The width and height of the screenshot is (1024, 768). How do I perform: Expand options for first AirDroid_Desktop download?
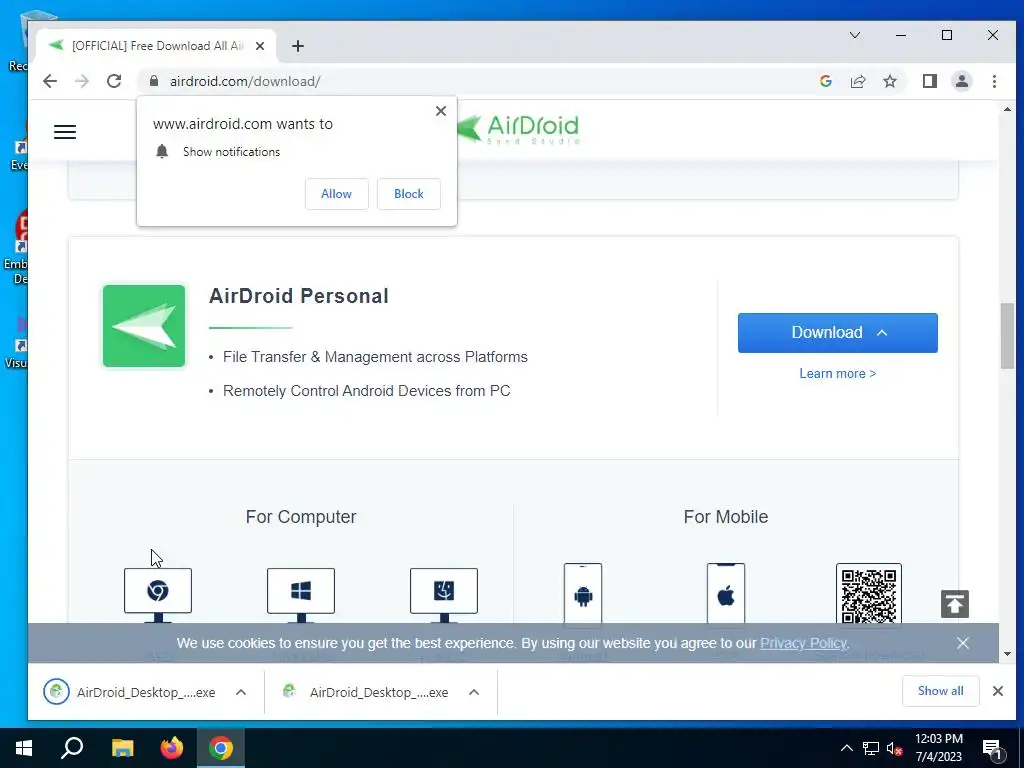click(x=241, y=692)
